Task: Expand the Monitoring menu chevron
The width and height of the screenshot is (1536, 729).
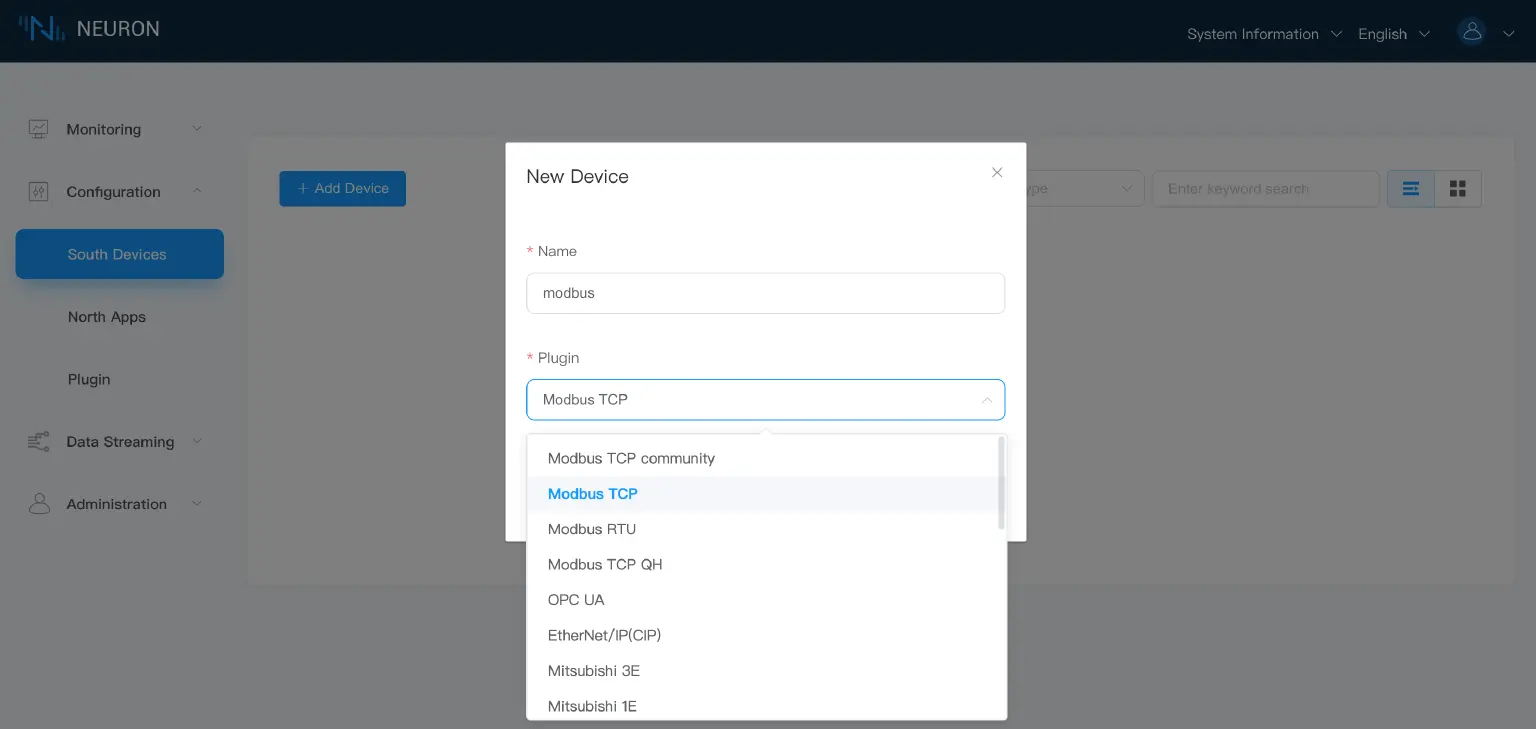Action: [x=197, y=129]
